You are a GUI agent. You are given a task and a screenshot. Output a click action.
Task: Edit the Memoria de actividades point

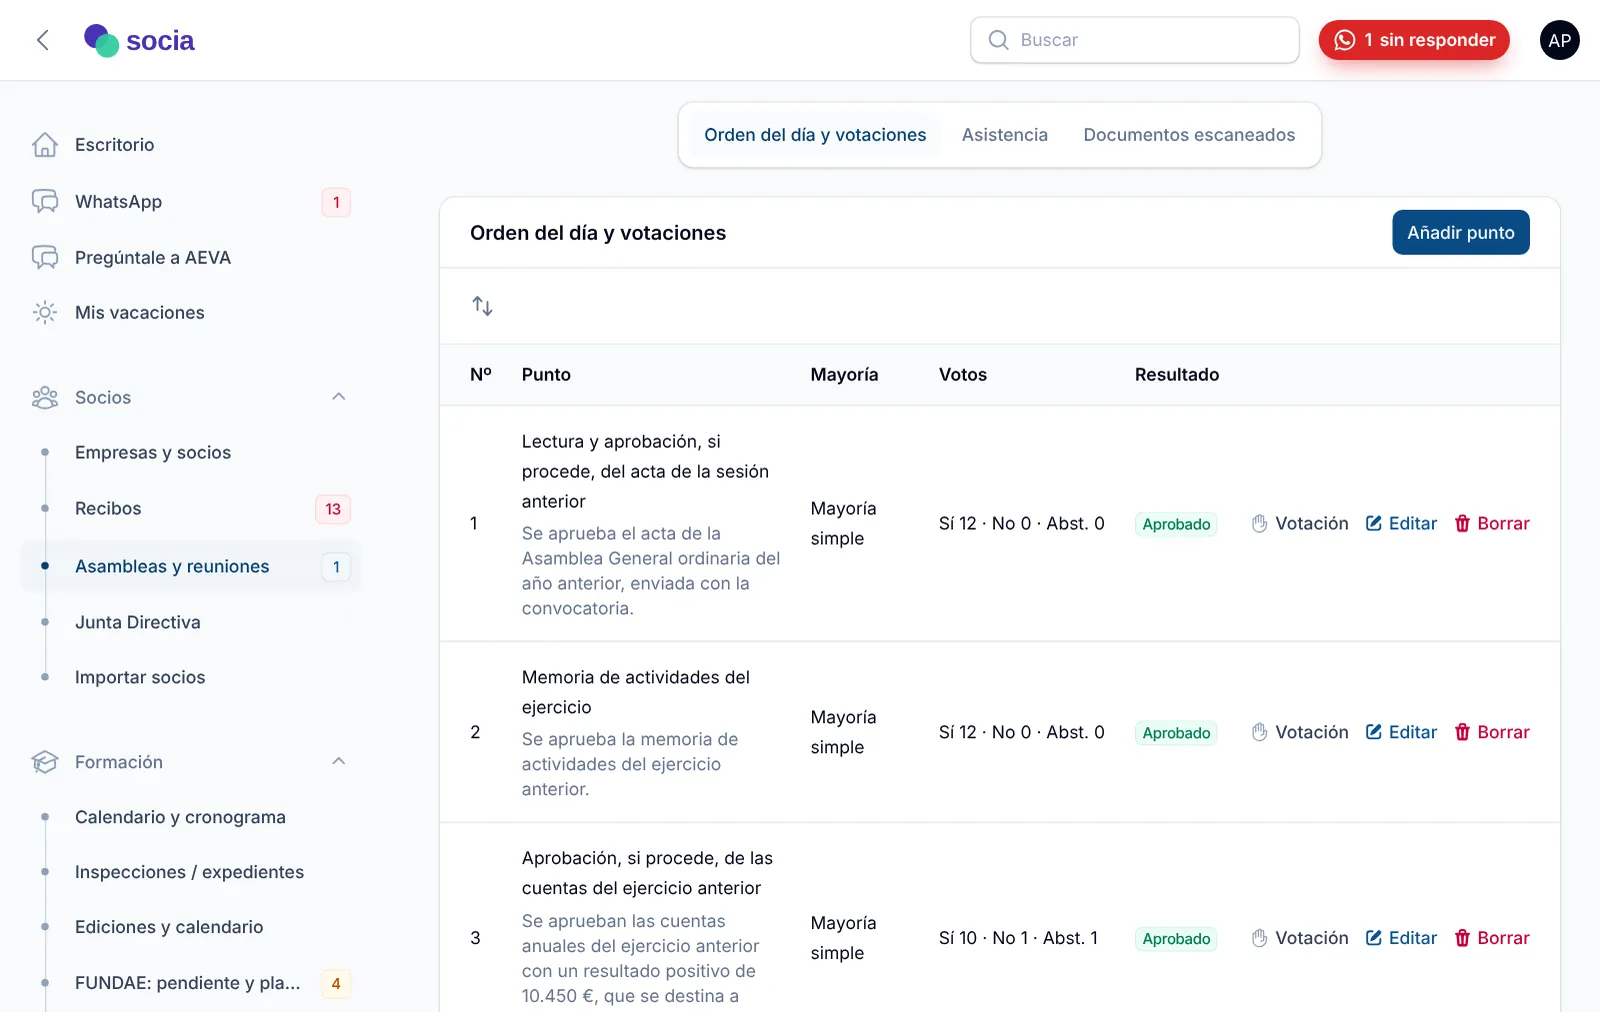tap(1401, 733)
